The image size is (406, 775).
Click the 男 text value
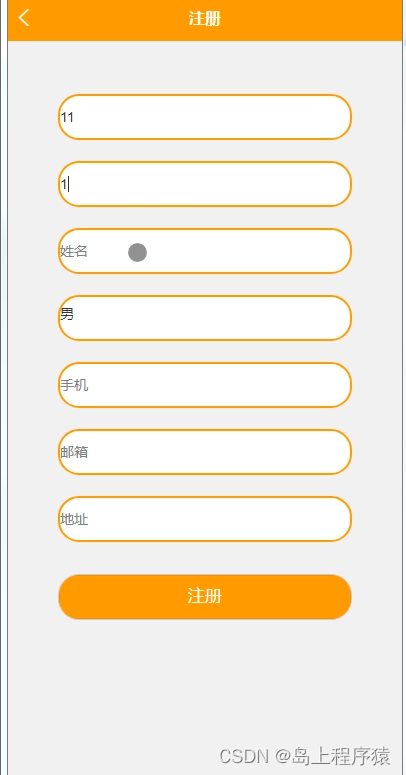coord(67,314)
